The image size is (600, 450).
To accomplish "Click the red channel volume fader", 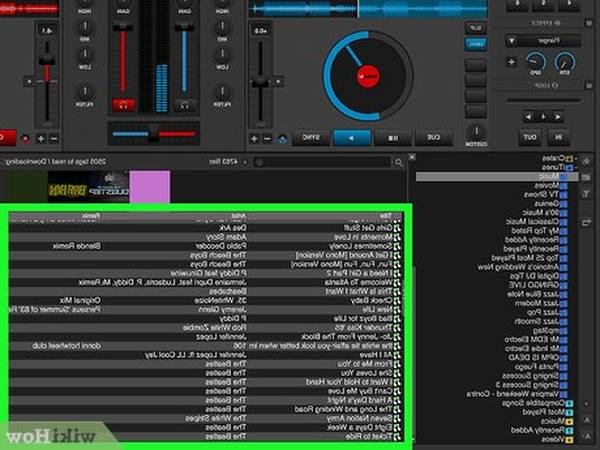I will tap(123, 28).
